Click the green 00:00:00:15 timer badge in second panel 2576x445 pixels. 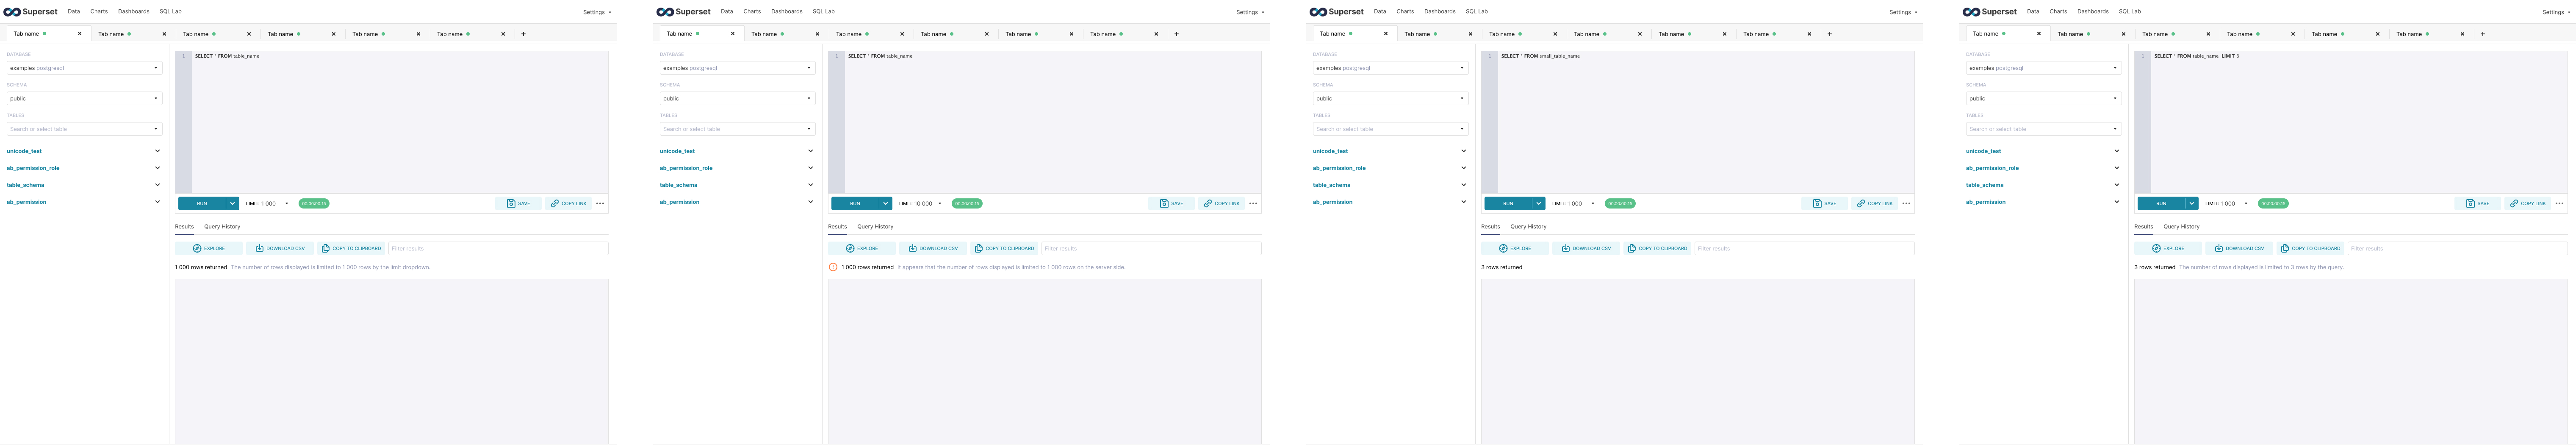967,203
